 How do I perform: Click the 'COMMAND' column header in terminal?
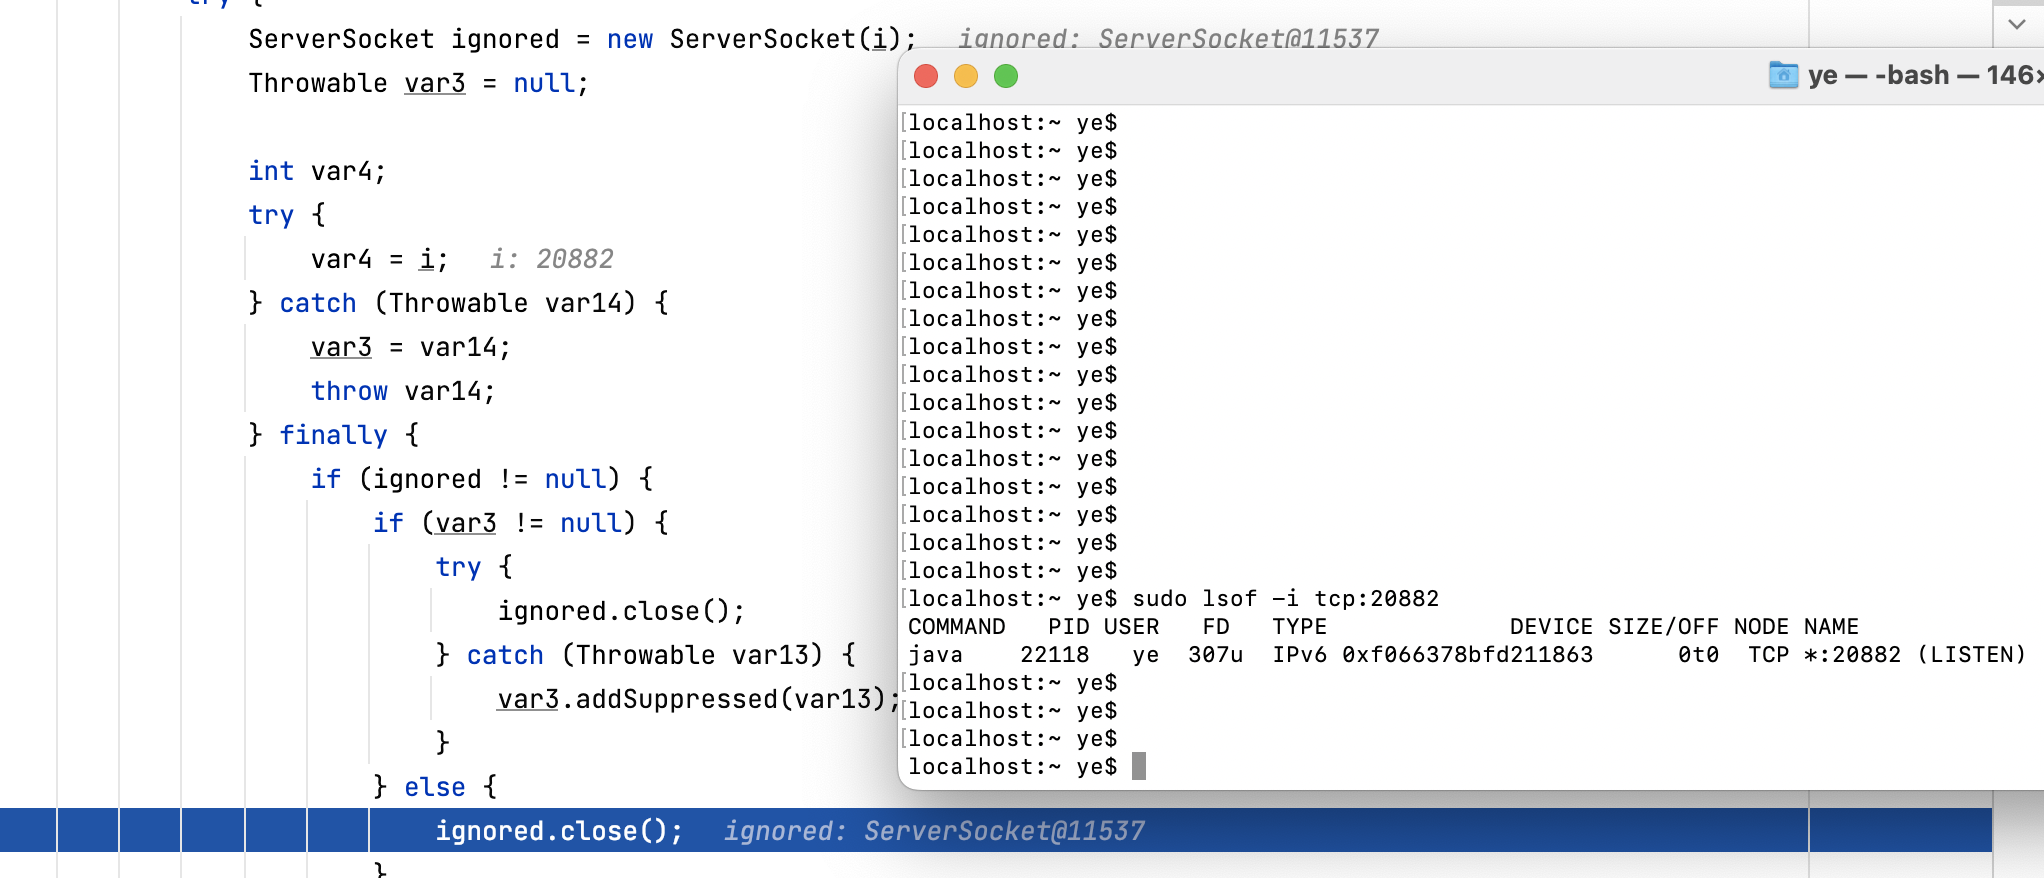[956, 627]
